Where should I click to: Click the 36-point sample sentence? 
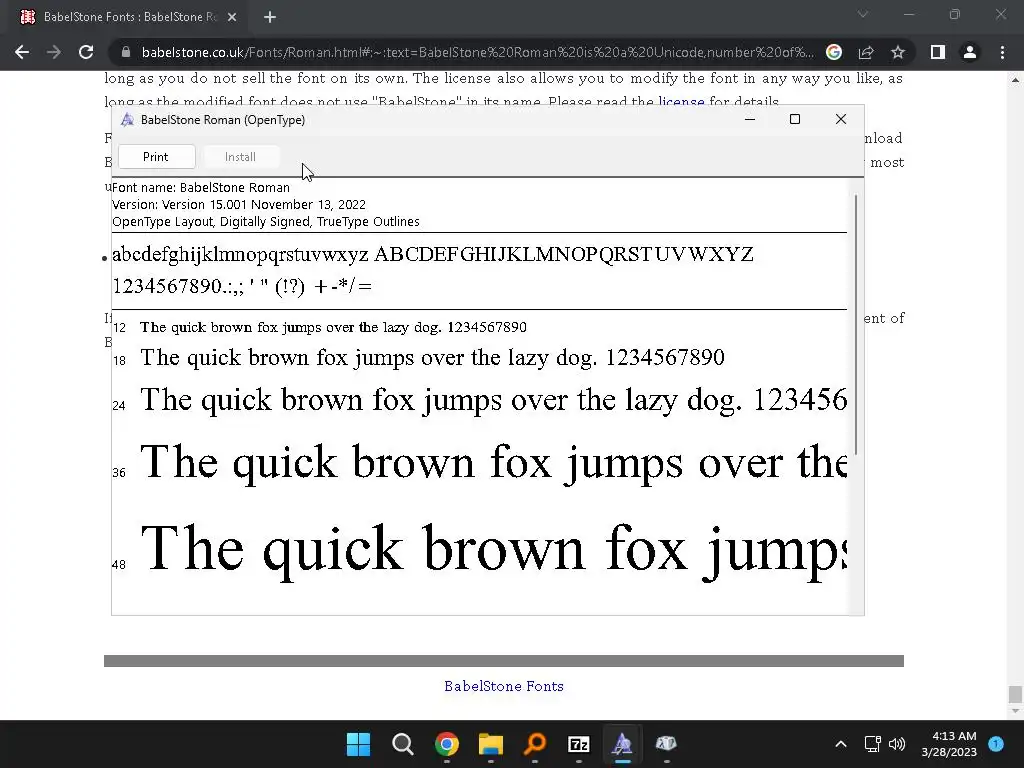pyautogui.click(x=493, y=463)
